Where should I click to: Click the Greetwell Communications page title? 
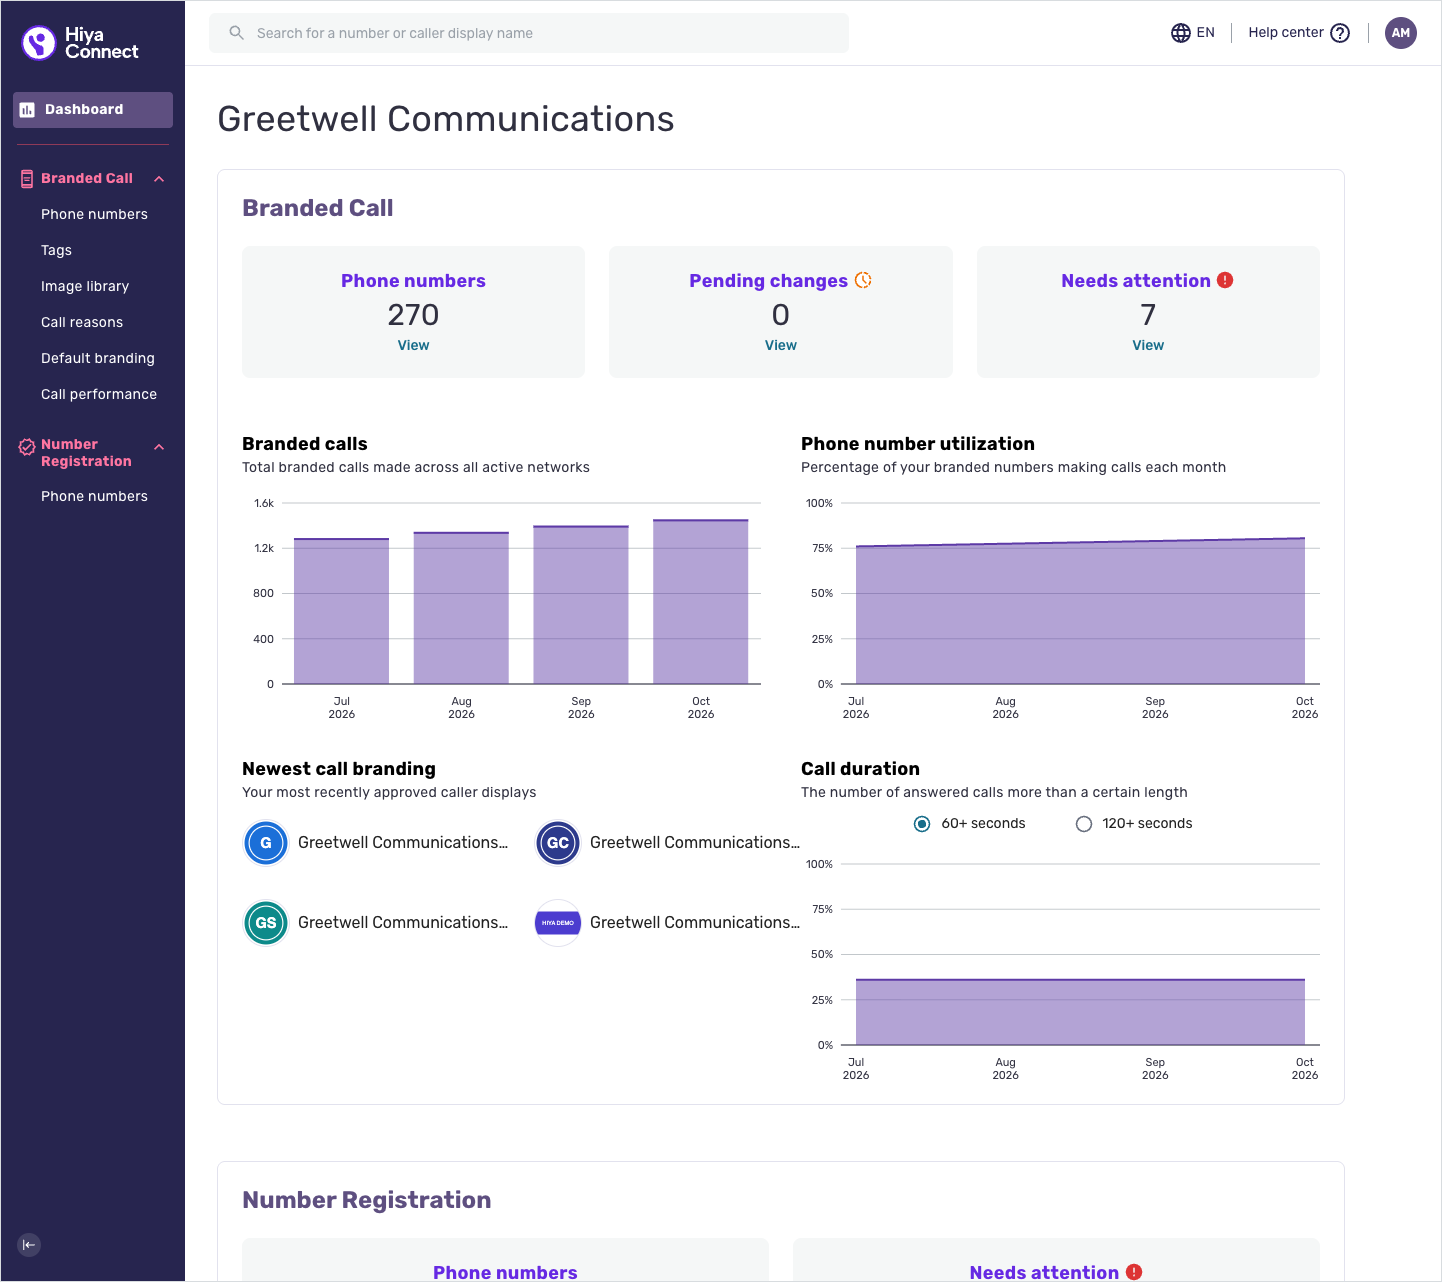tap(446, 119)
